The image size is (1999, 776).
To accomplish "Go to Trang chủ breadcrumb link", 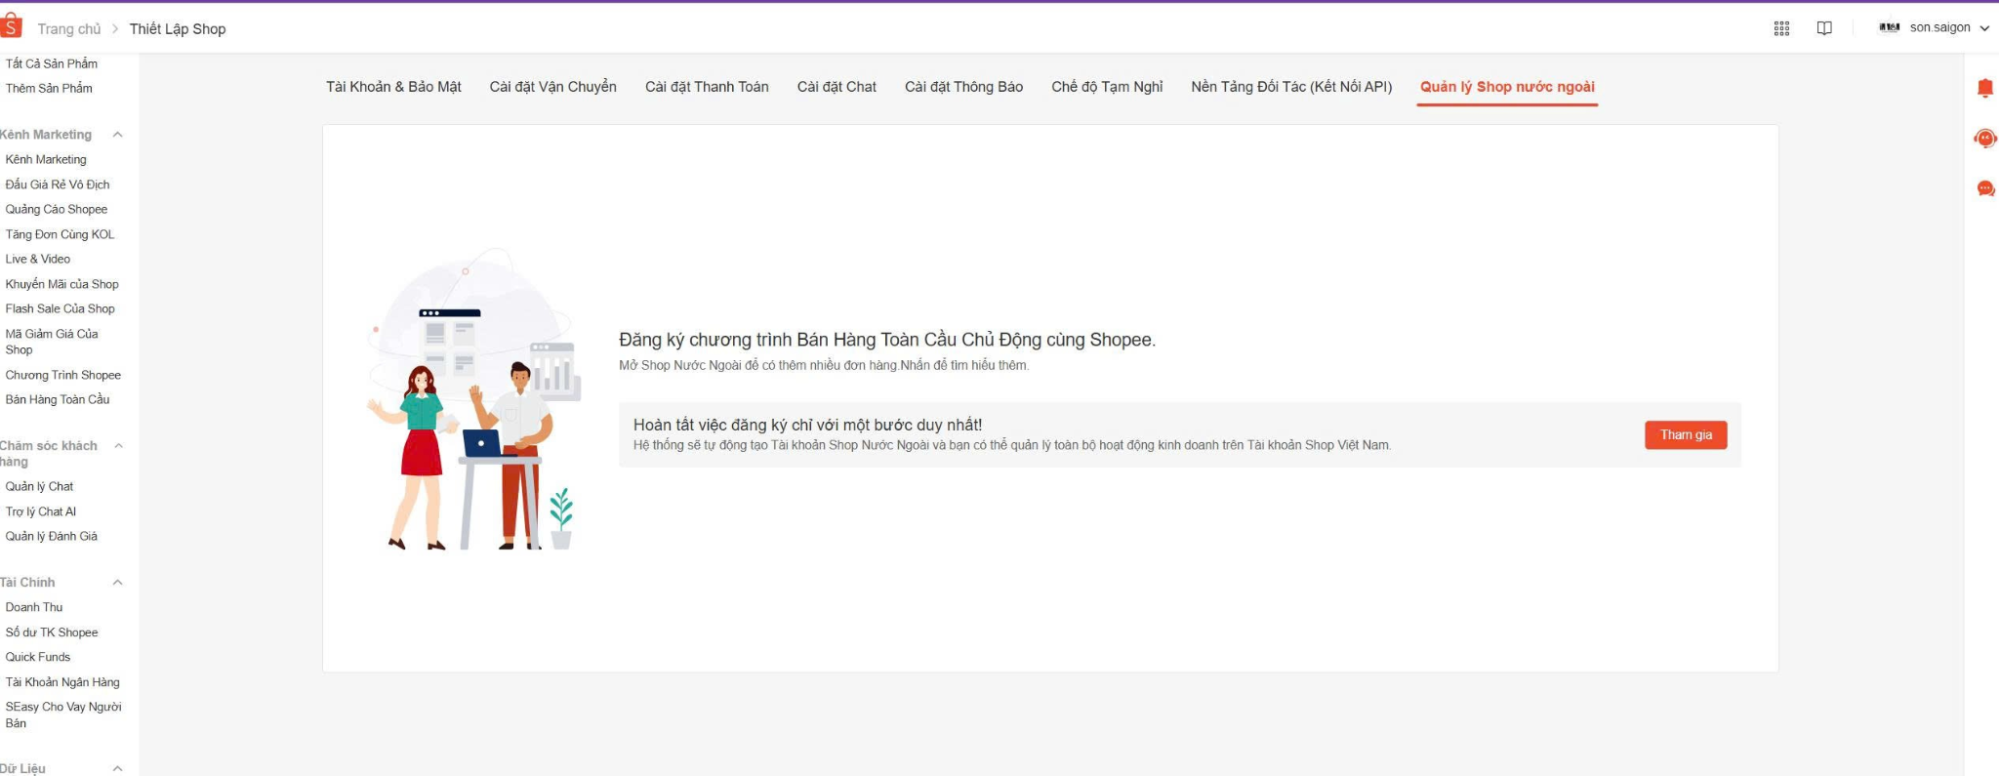I will (69, 29).
